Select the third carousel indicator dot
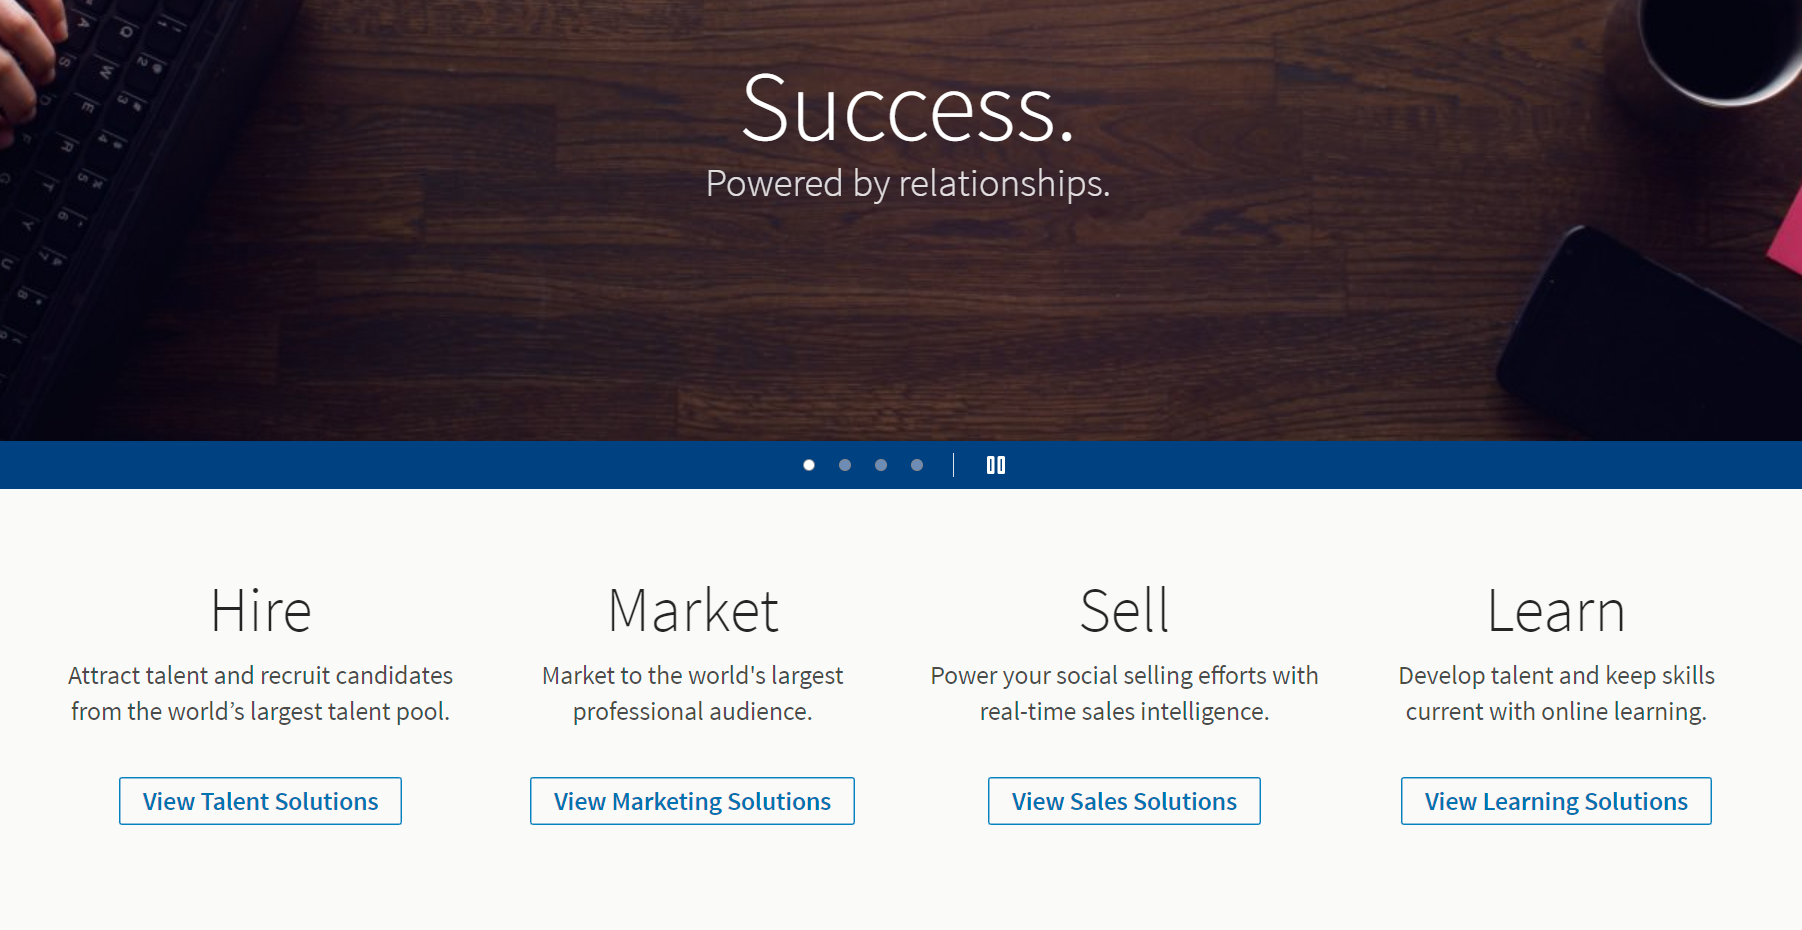The height and width of the screenshot is (930, 1802). (881, 465)
